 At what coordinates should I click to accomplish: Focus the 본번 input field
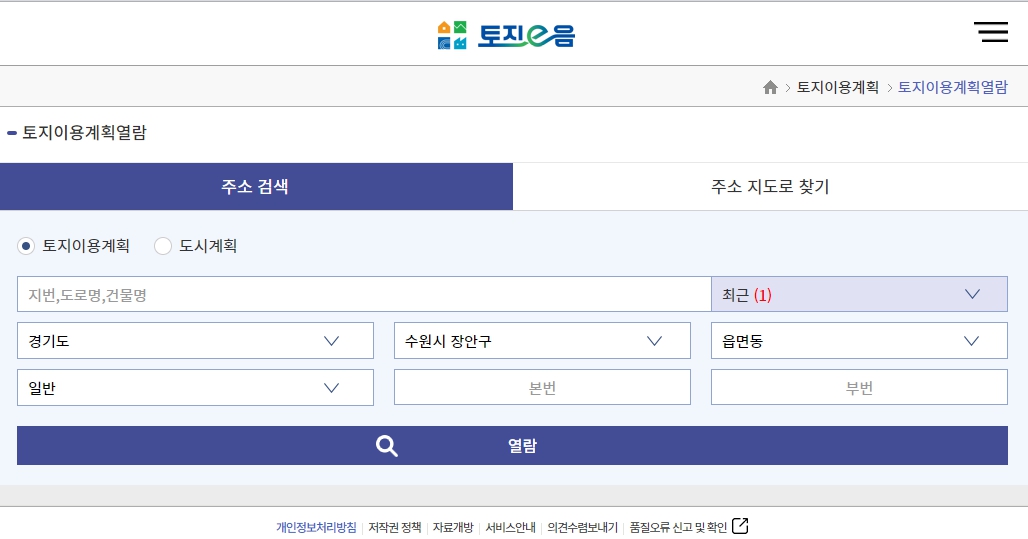click(x=542, y=388)
